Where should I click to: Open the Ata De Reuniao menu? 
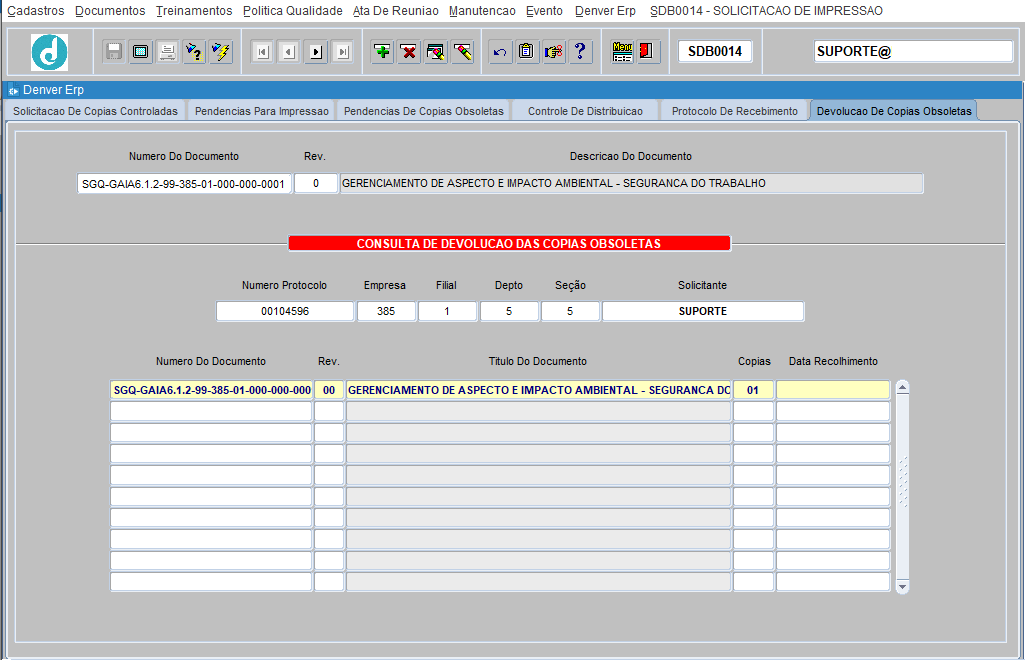click(395, 11)
